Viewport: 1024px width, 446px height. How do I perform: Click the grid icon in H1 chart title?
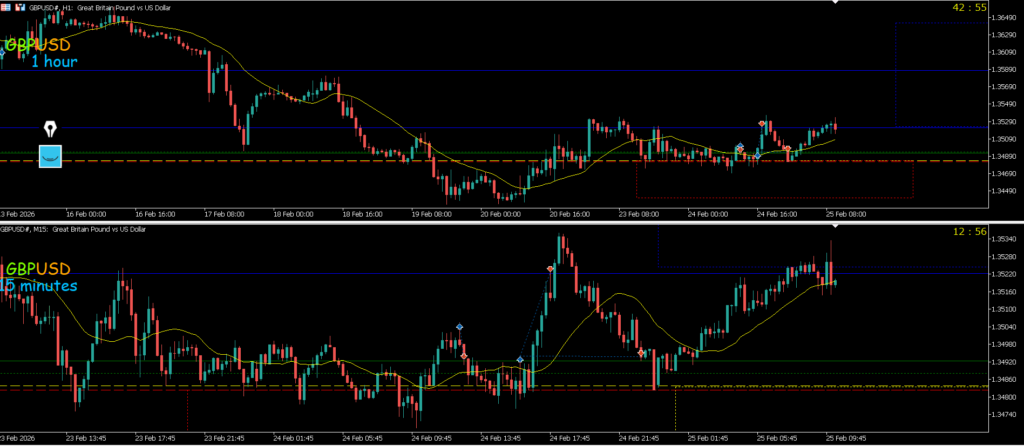click(x=6, y=6)
